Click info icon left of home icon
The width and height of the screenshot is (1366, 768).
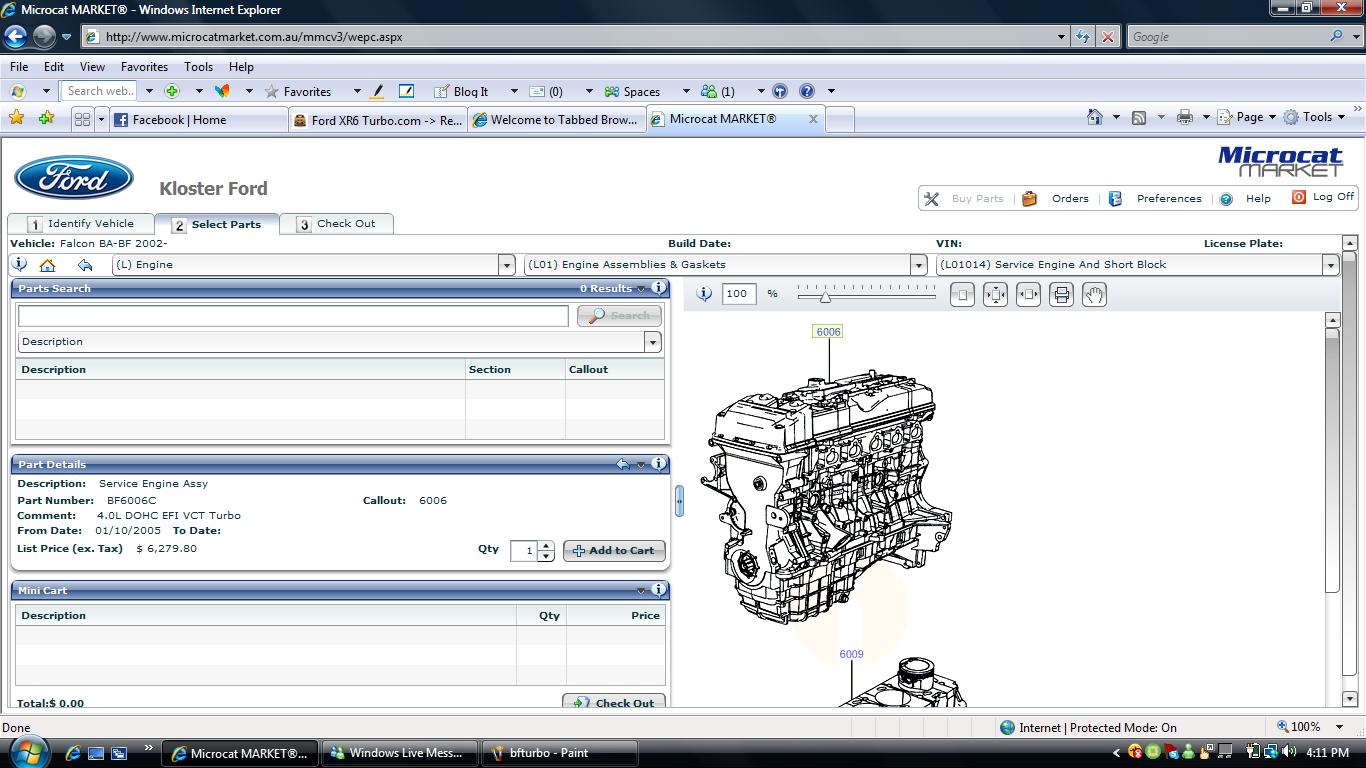pyautogui.click(x=19, y=265)
